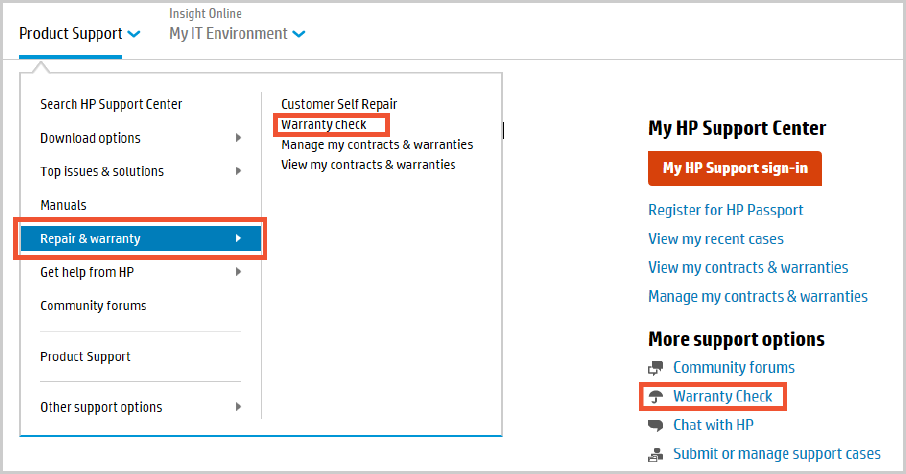This screenshot has height=474, width=906.
Task: Click the Community forums speech bubble icon
Action: [656, 368]
